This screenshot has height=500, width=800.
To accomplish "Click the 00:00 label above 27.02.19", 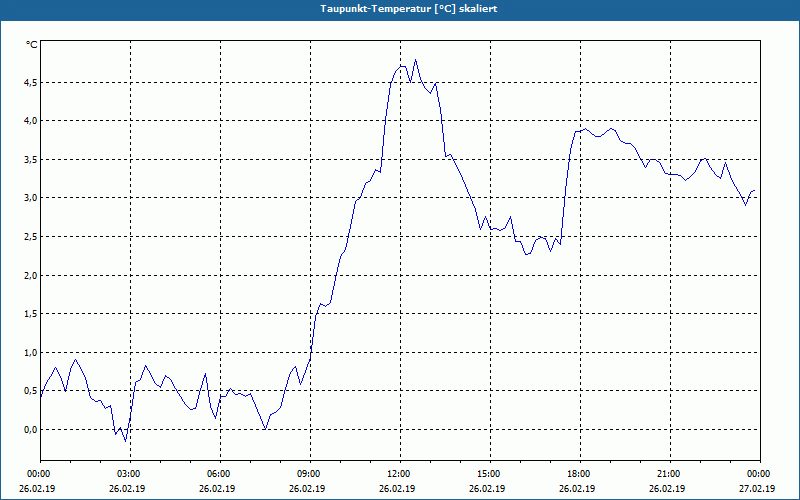I will 760,474.
